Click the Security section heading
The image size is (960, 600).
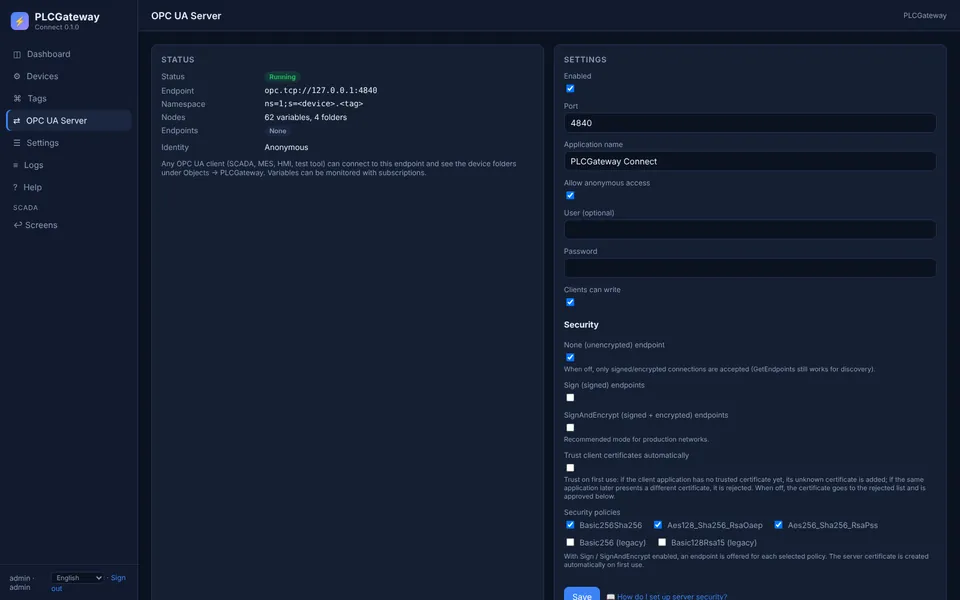pyautogui.click(x=581, y=325)
